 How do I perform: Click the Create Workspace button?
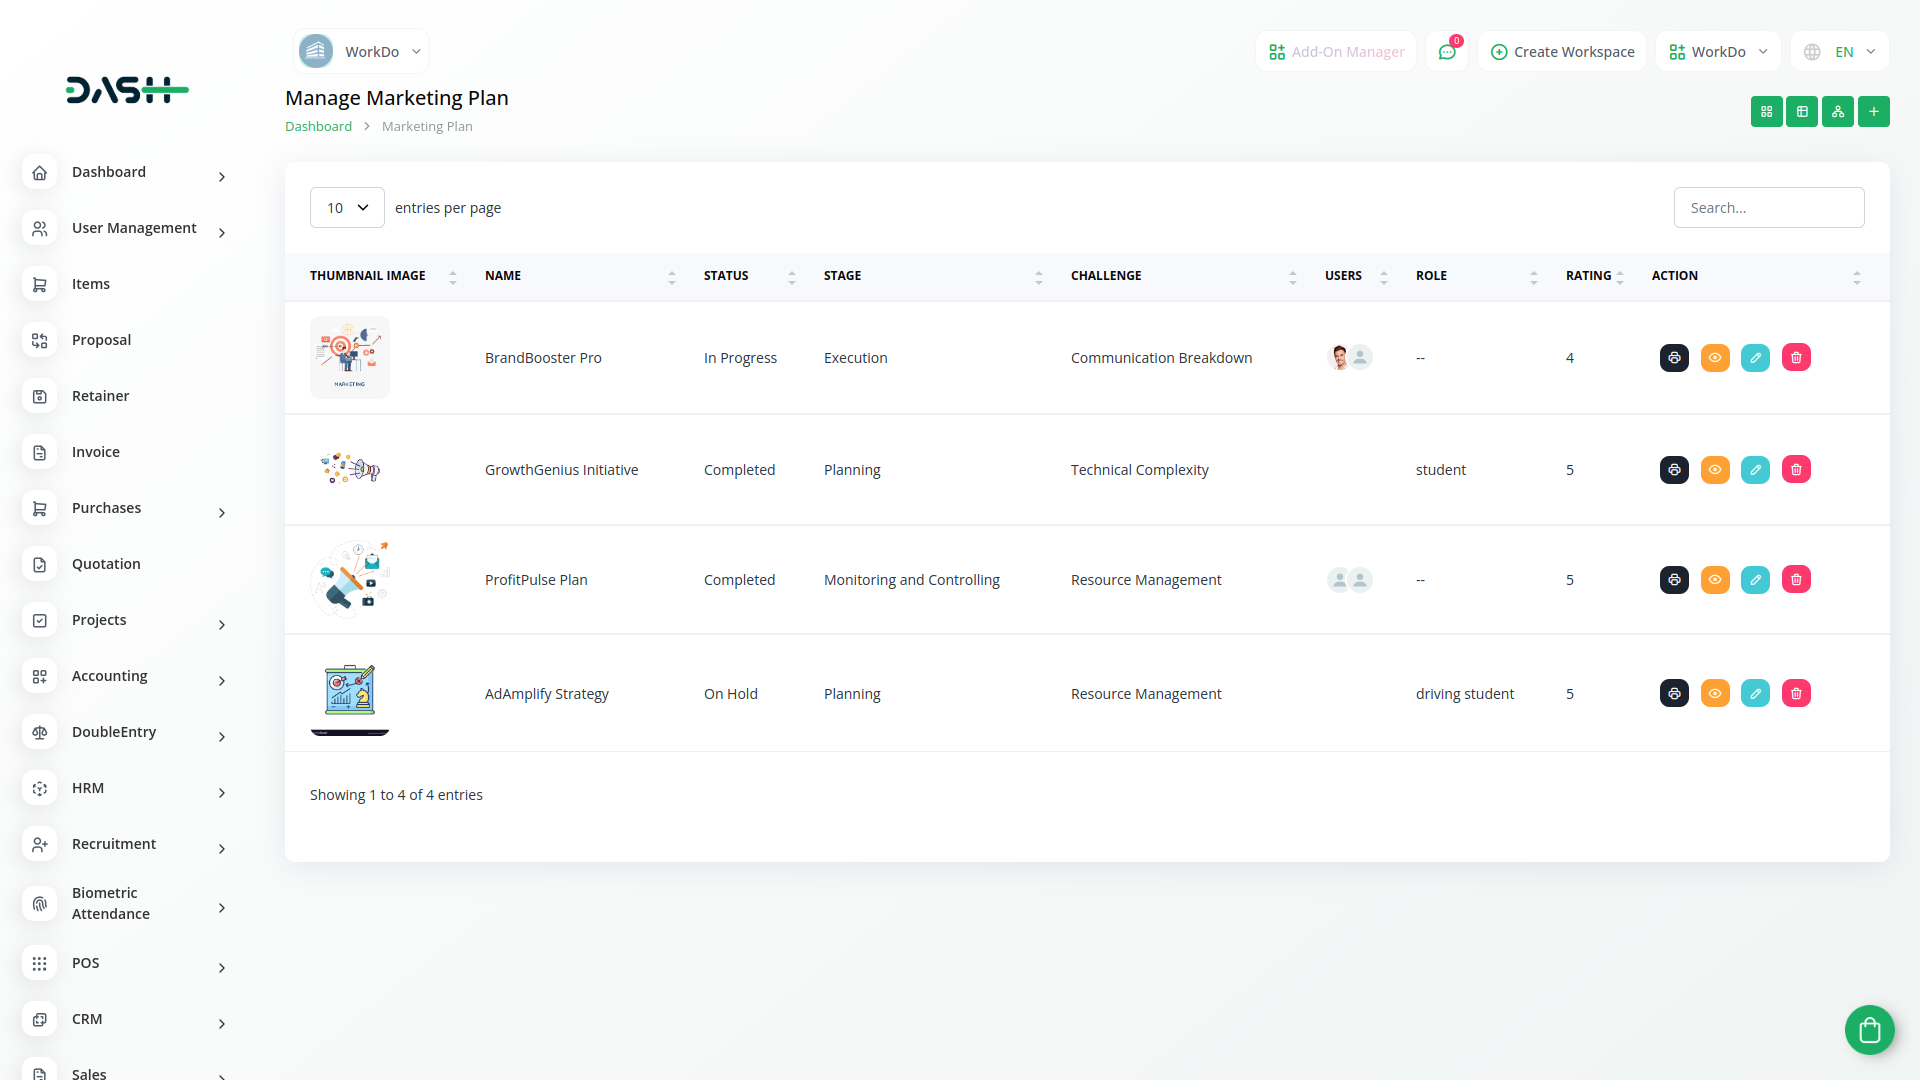1562,52
